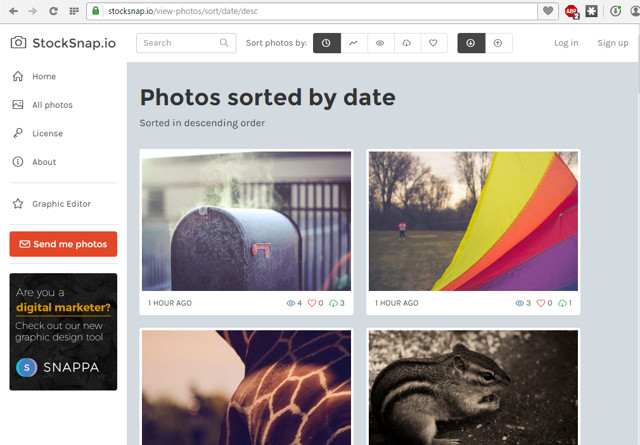The image size is (640, 445).
Task: Open the asterisk extension icon
Action: click(591, 11)
